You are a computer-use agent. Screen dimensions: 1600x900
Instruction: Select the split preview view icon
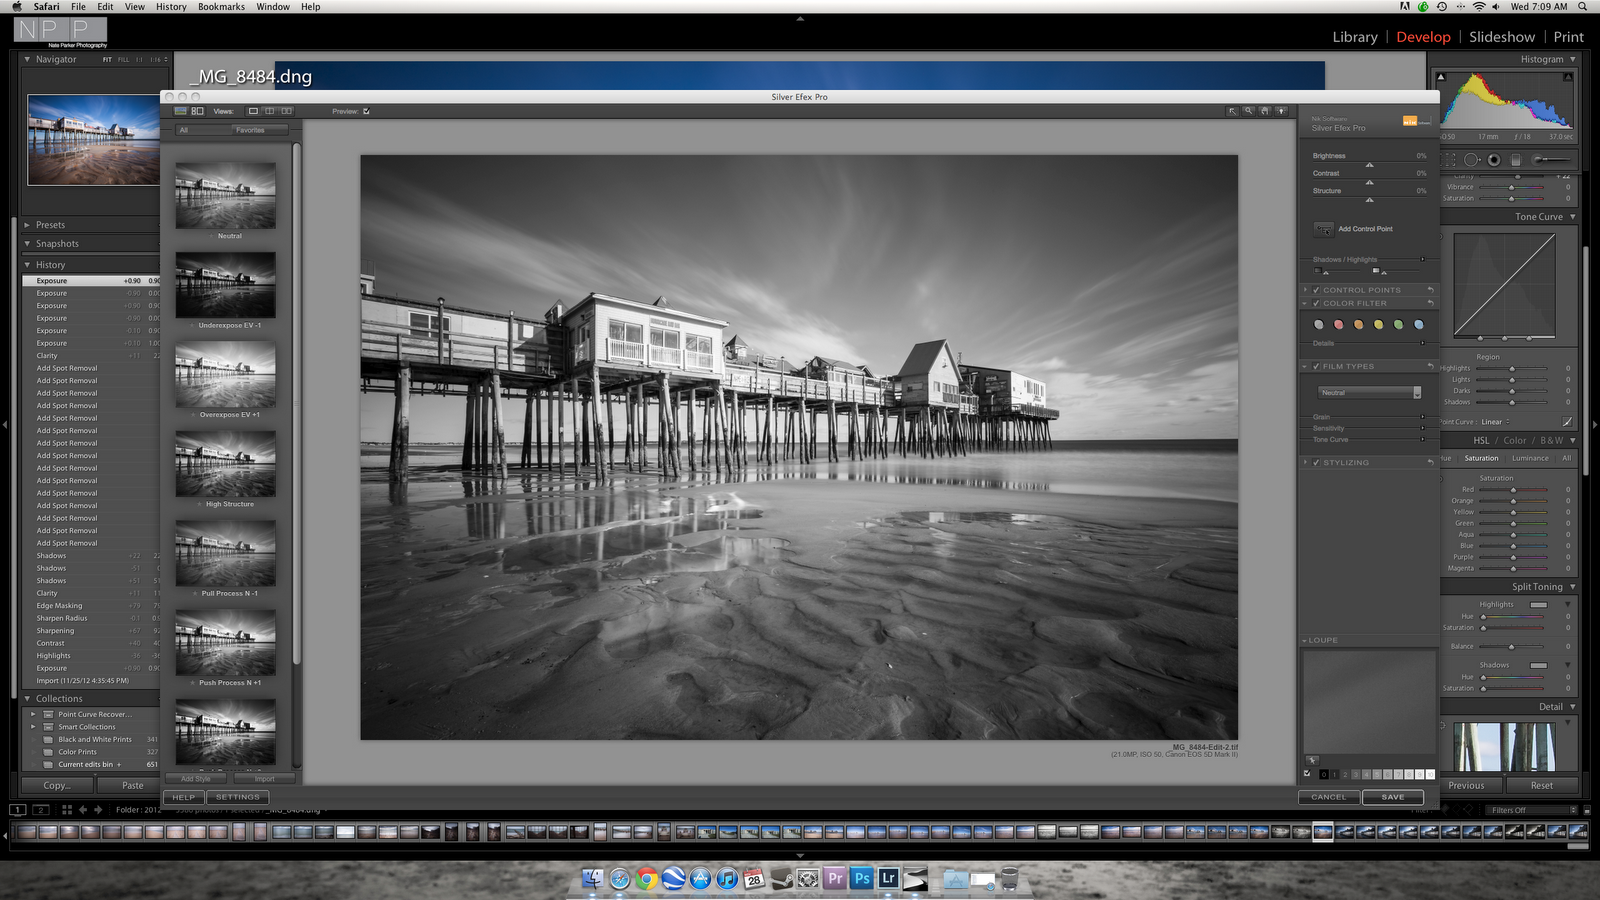[270, 111]
